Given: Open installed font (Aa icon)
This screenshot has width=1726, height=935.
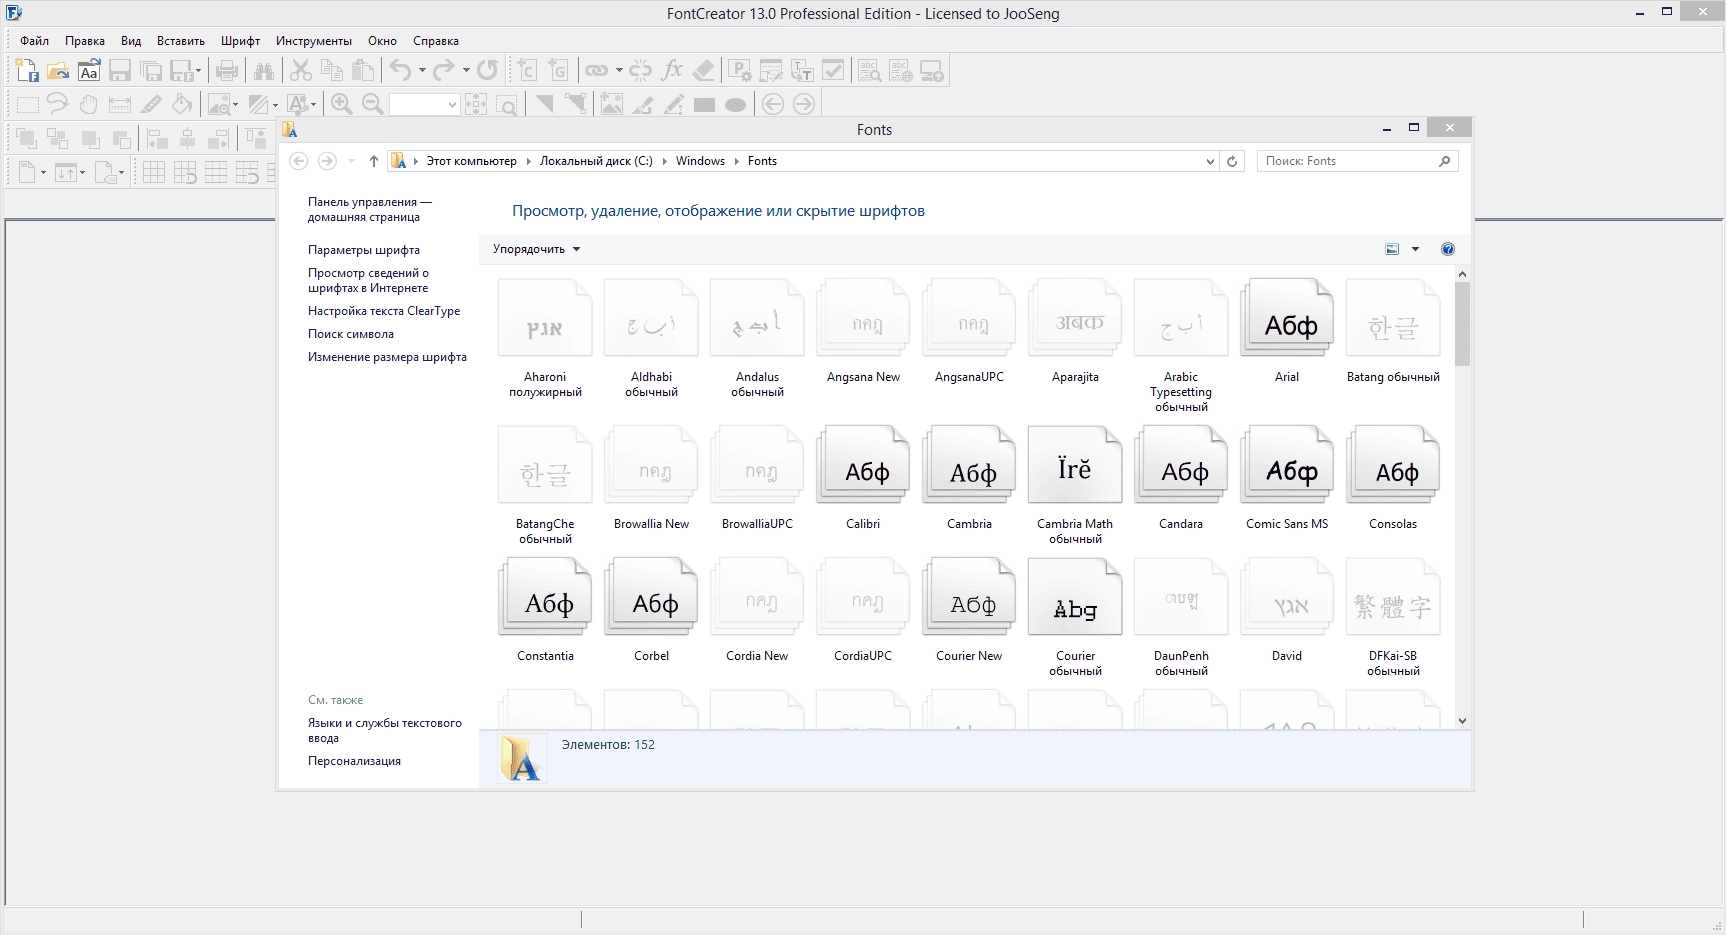Looking at the screenshot, I should 89,70.
